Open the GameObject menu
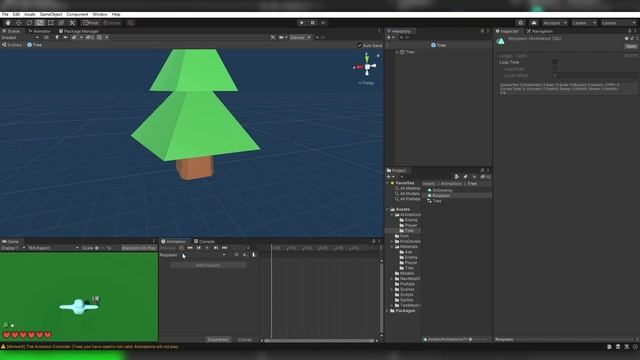 point(51,14)
